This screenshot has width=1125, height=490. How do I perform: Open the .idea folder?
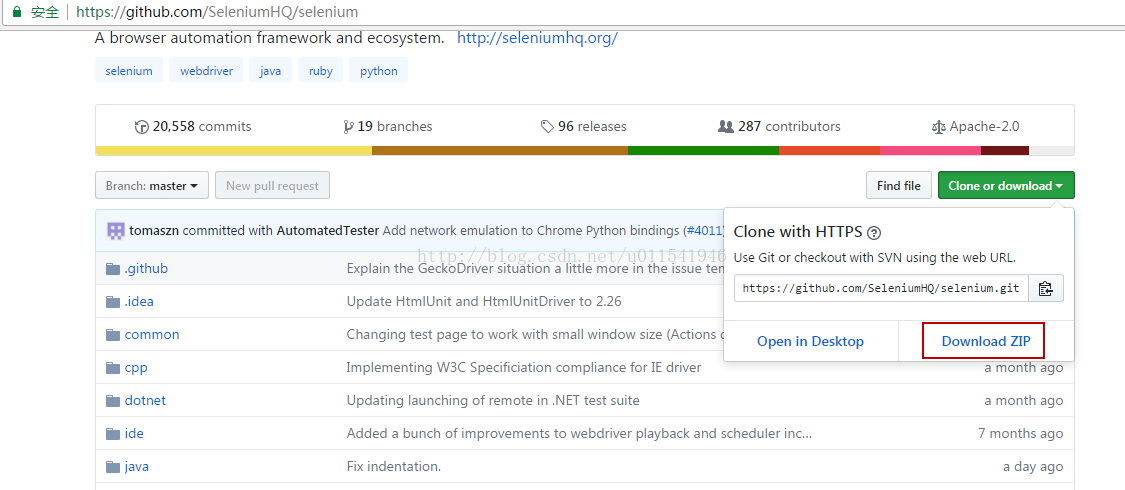coord(139,302)
